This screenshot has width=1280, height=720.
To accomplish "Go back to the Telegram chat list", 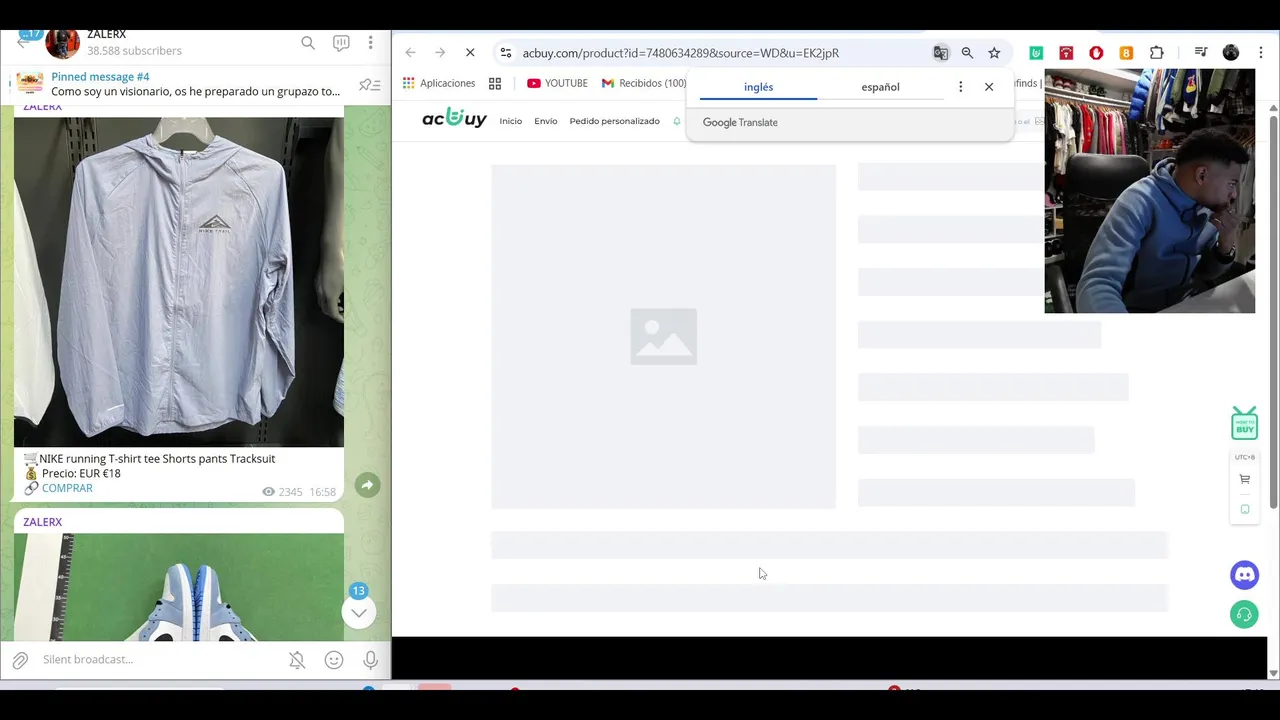I will [x=24, y=43].
